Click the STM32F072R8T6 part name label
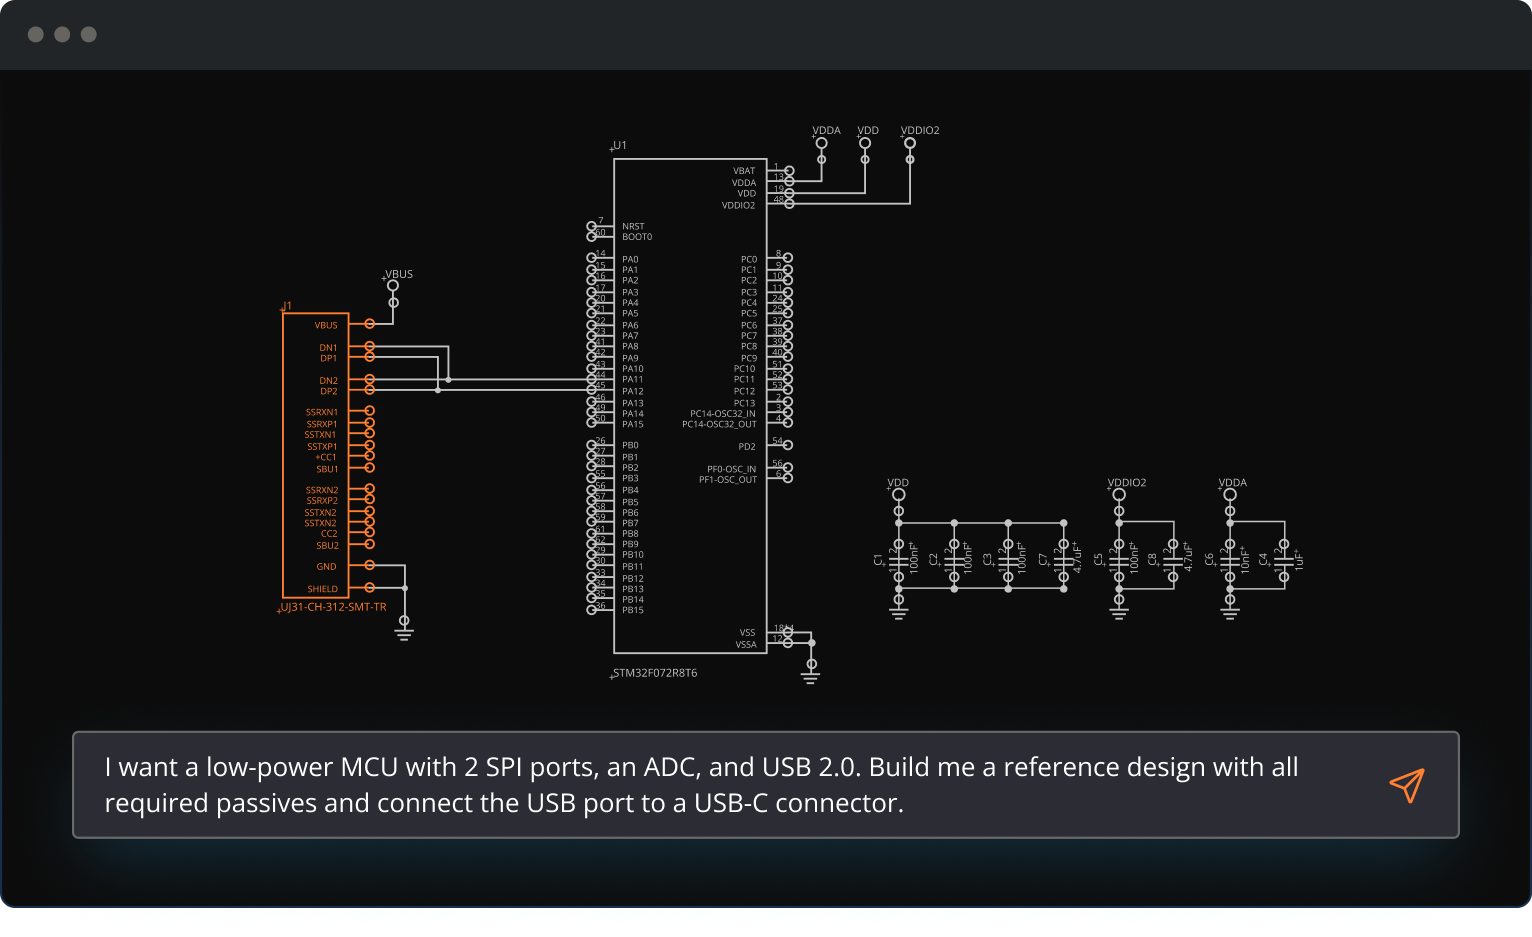This screenshot has height=937, width=1532. 655,673
